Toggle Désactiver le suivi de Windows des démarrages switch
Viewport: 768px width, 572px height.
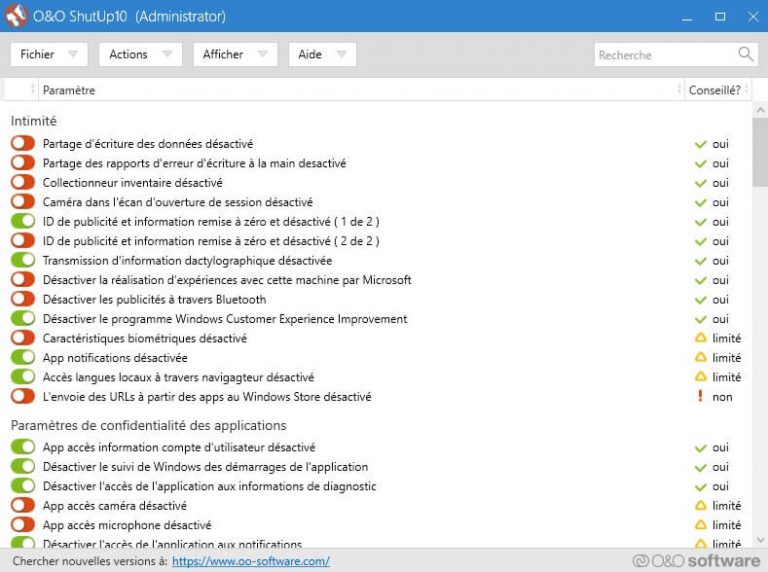pyautogui.click(x=23, y=466)
